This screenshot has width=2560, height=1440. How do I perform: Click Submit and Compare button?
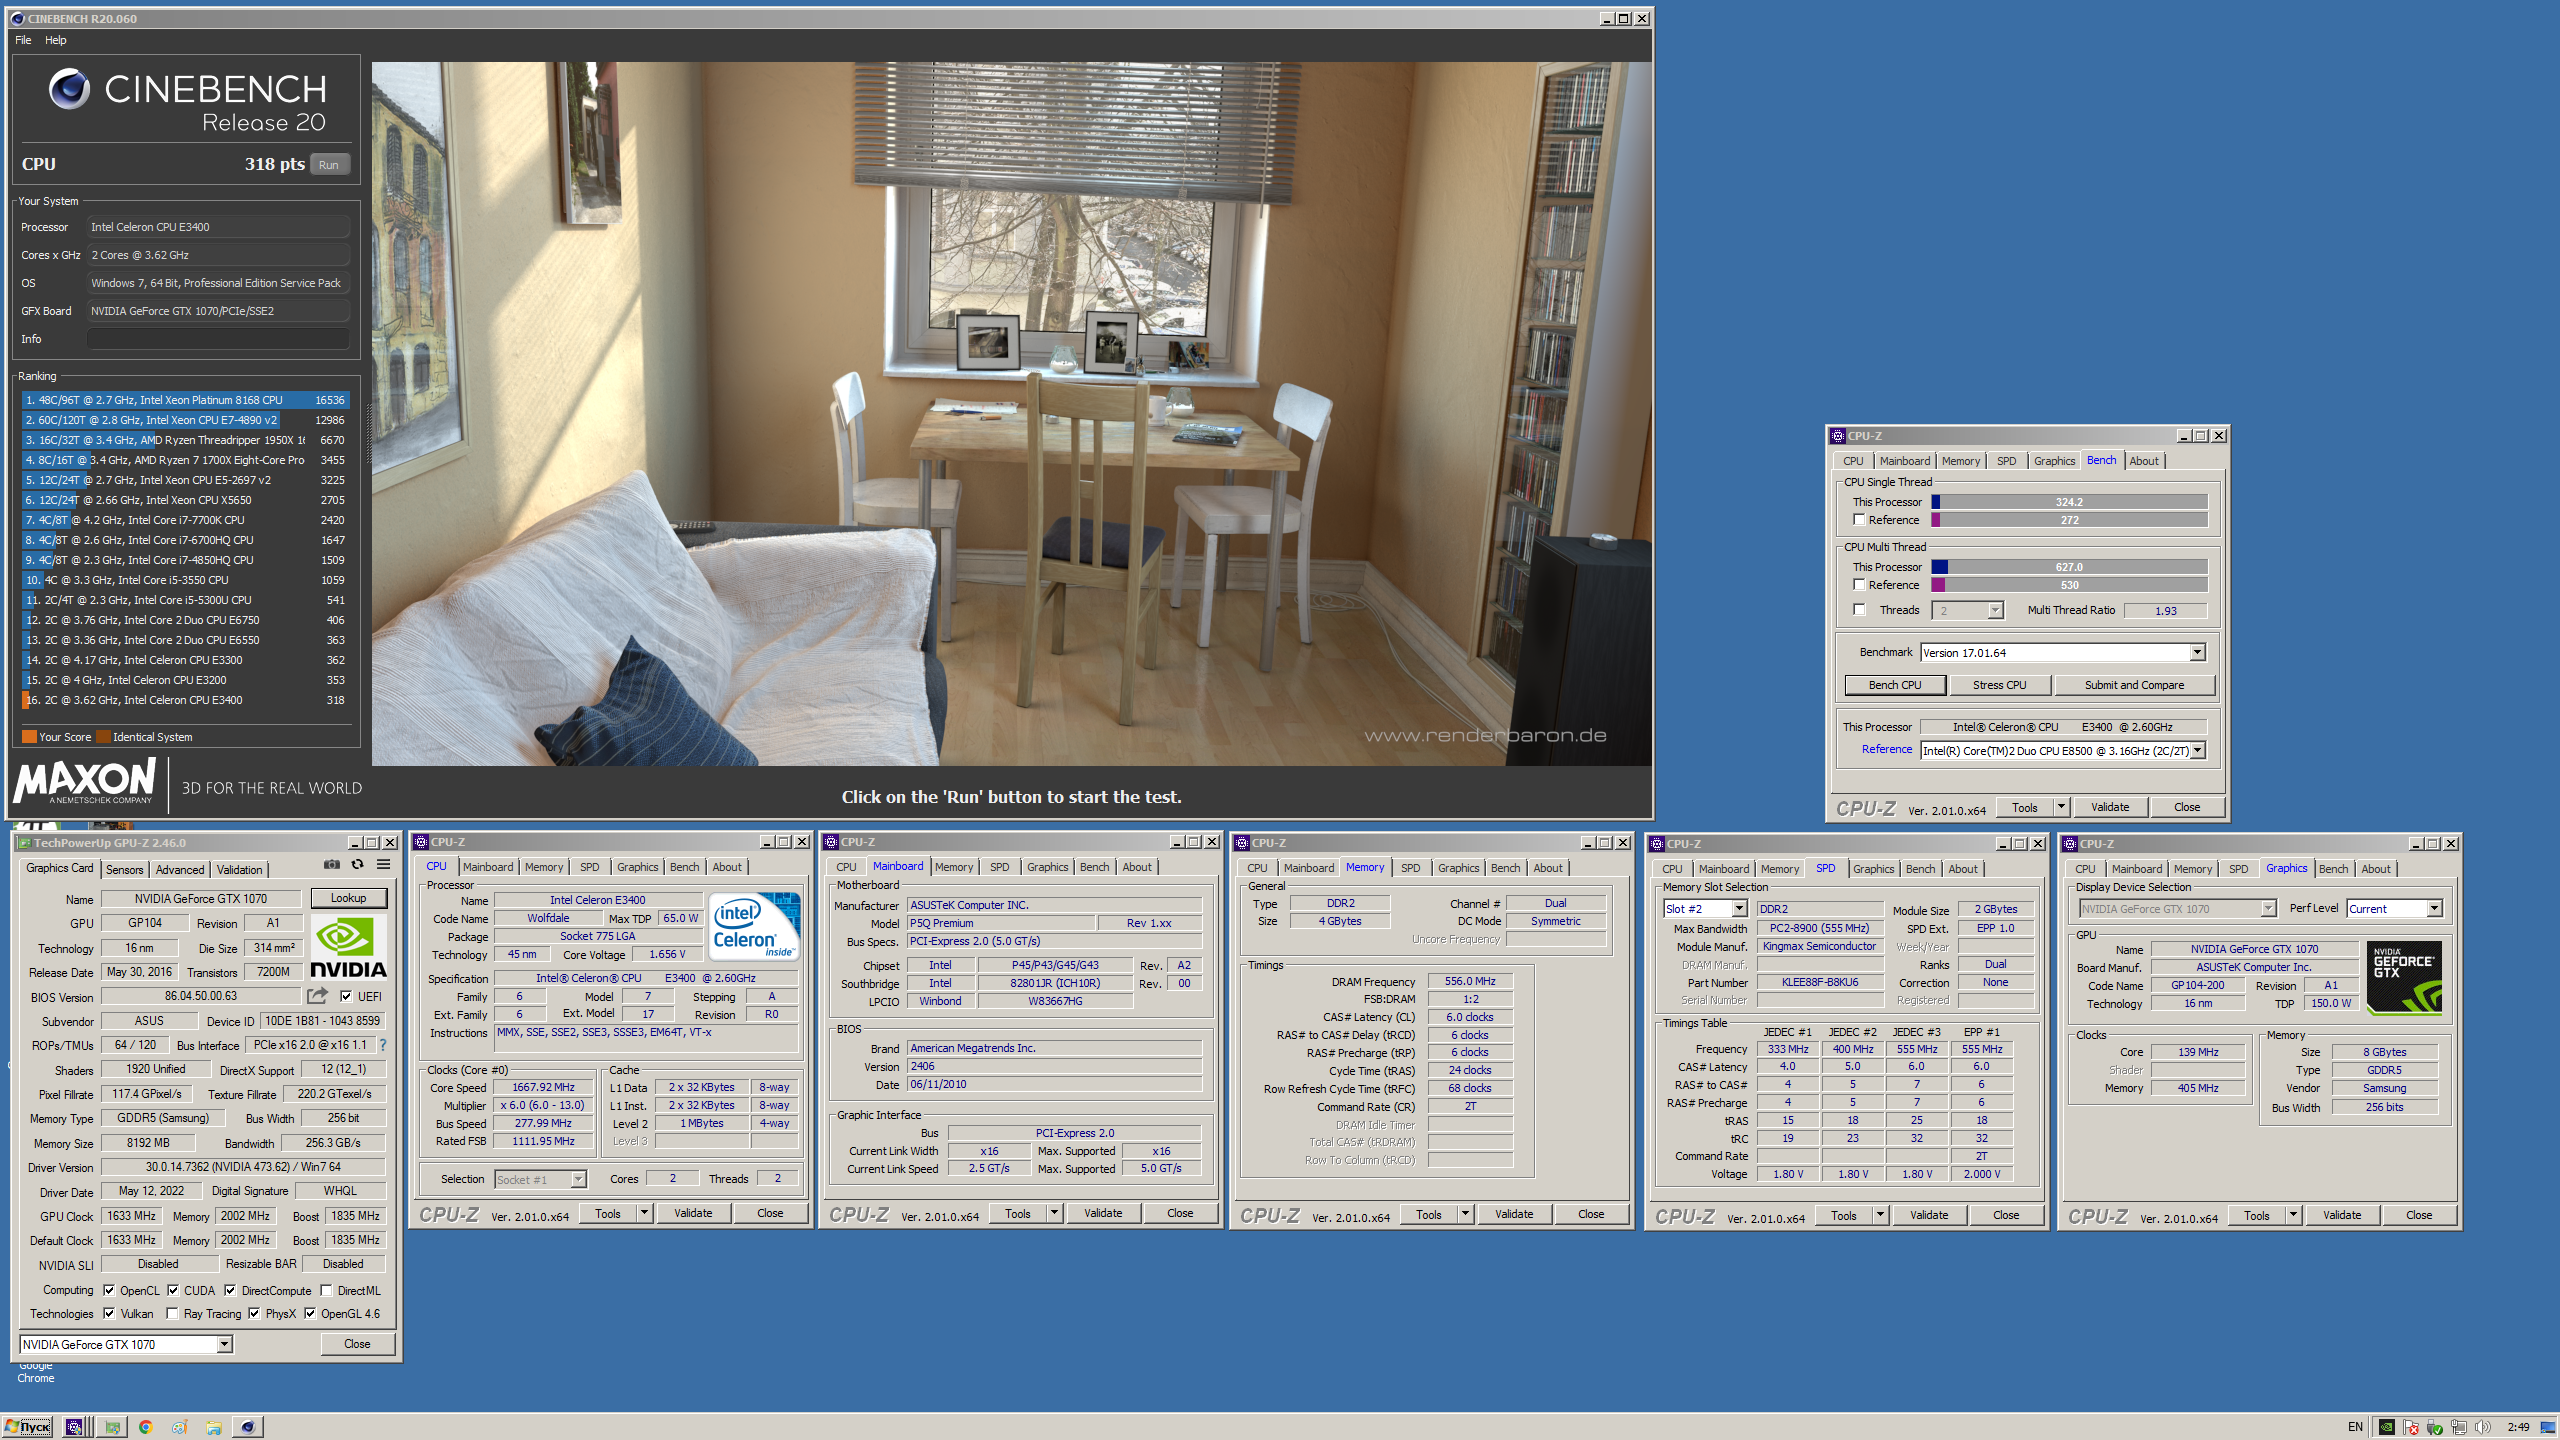coord(2134,685)
